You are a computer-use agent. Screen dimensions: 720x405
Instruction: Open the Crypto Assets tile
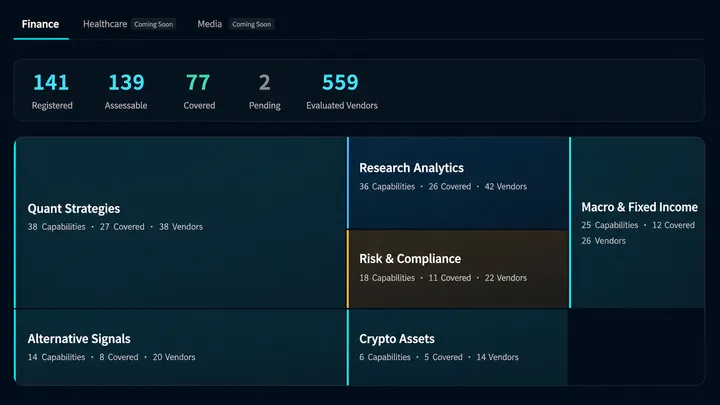pos(458,347)
